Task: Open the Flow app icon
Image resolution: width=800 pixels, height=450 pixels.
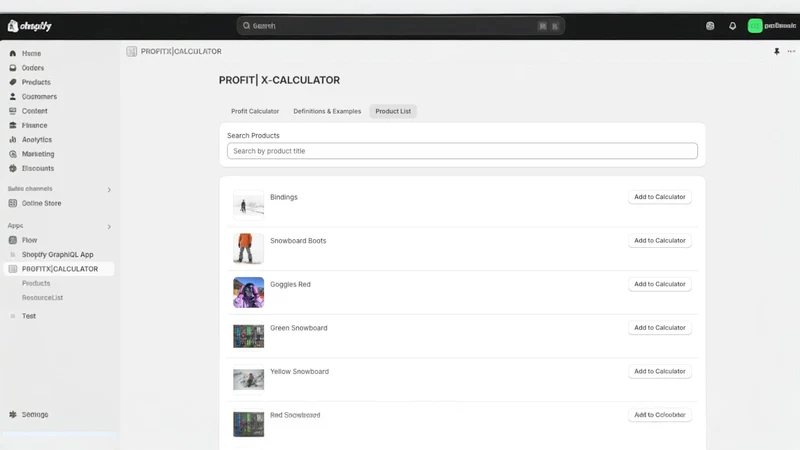Action: tap(13, 240)
